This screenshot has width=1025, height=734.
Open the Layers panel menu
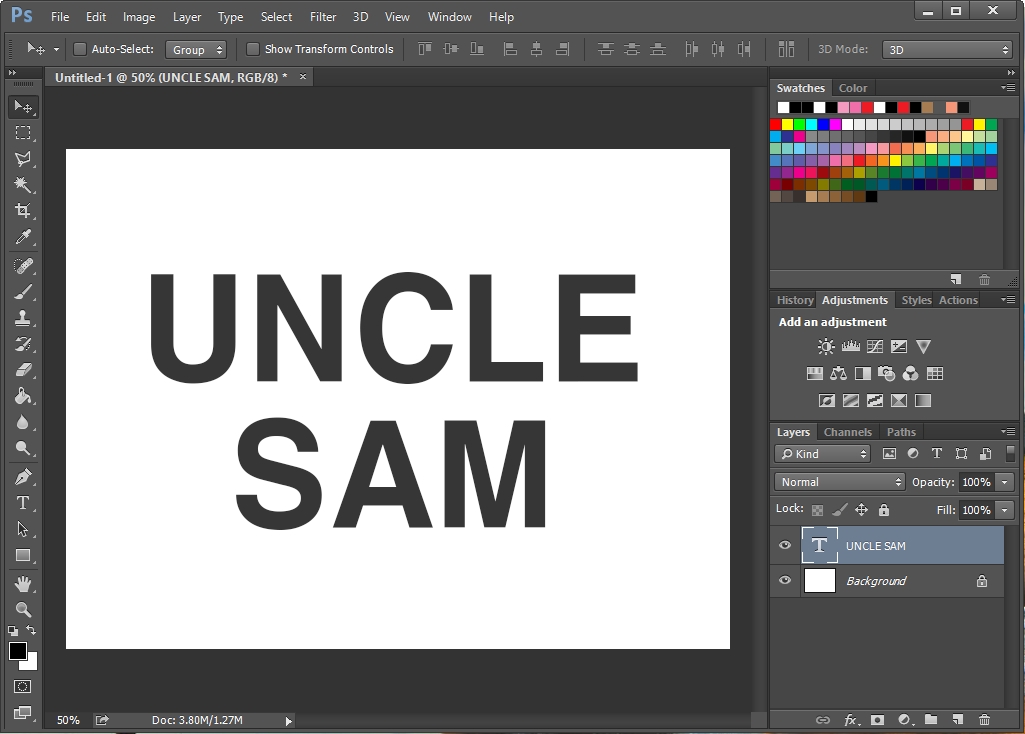(x=1007, y=431)
